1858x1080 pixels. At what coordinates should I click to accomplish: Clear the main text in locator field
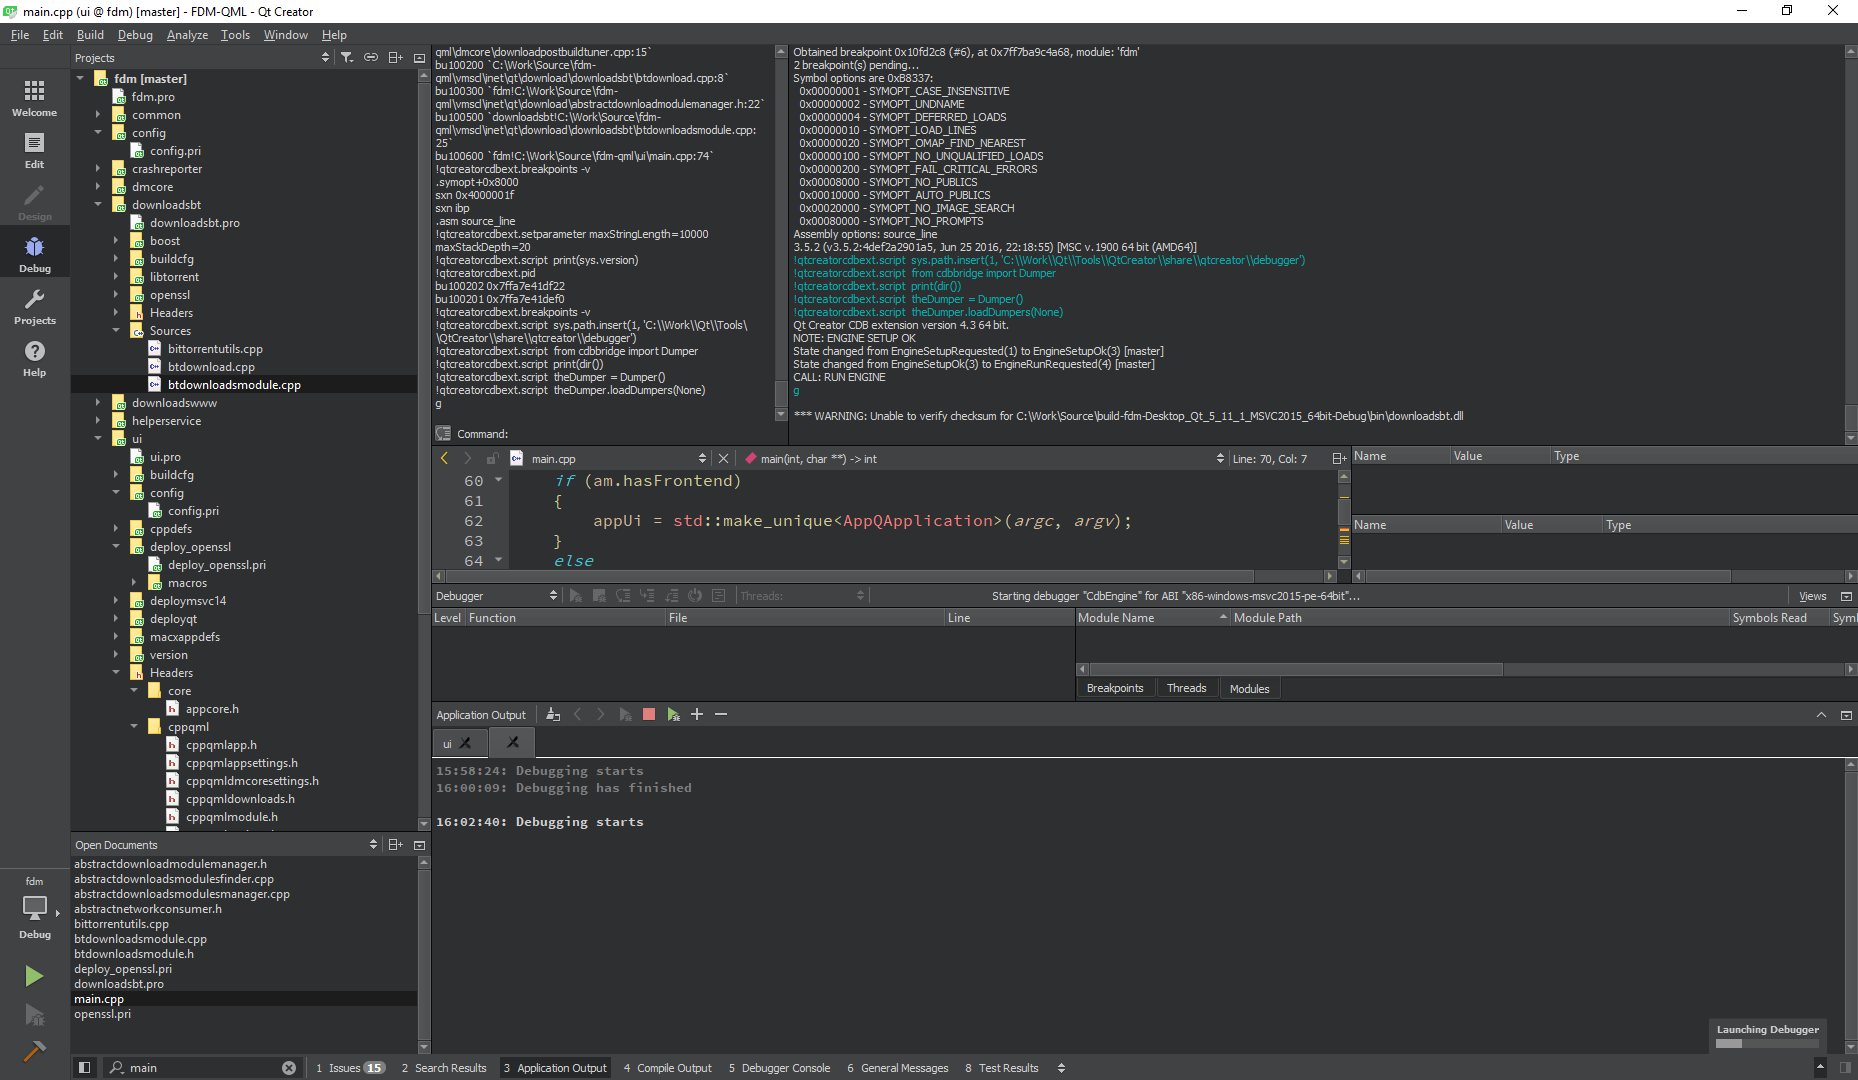[289, 1067]
